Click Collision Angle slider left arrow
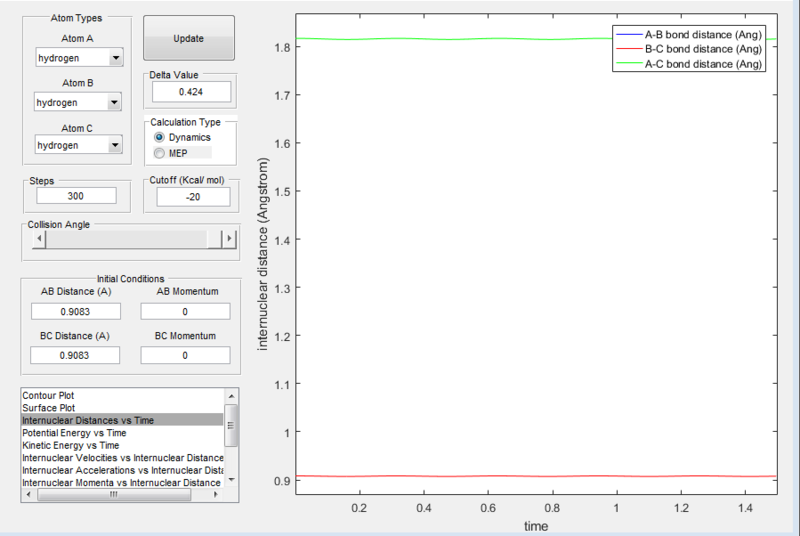 point(39,239)
